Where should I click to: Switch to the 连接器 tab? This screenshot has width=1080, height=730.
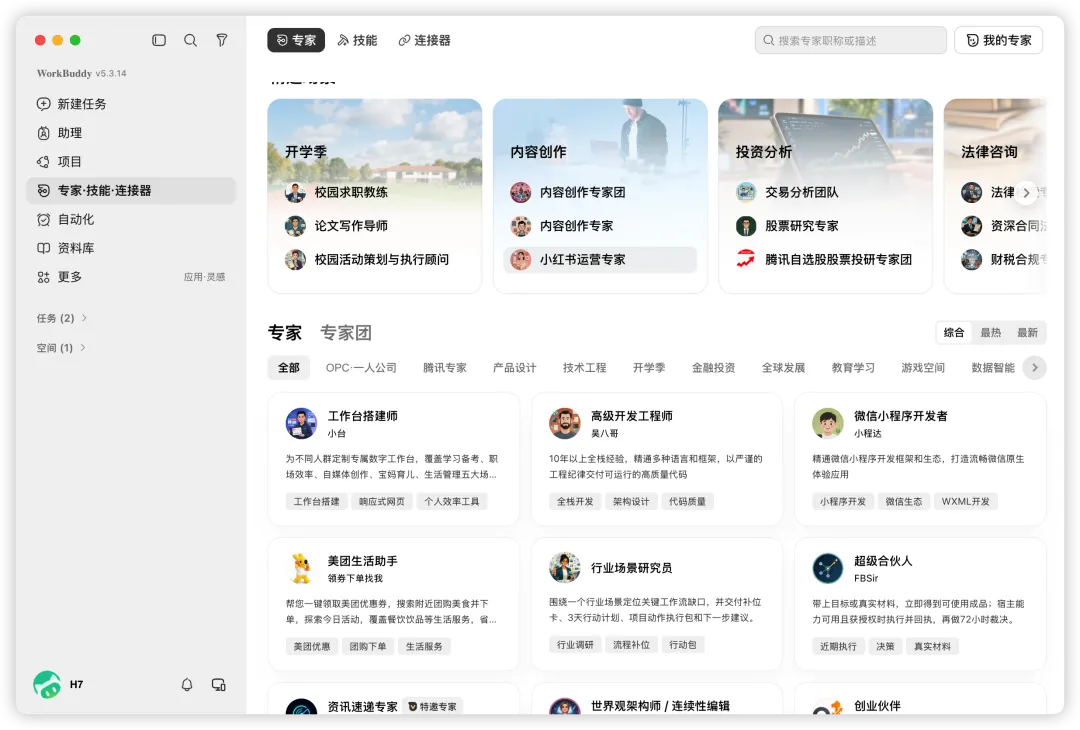(x=424, y=41)
